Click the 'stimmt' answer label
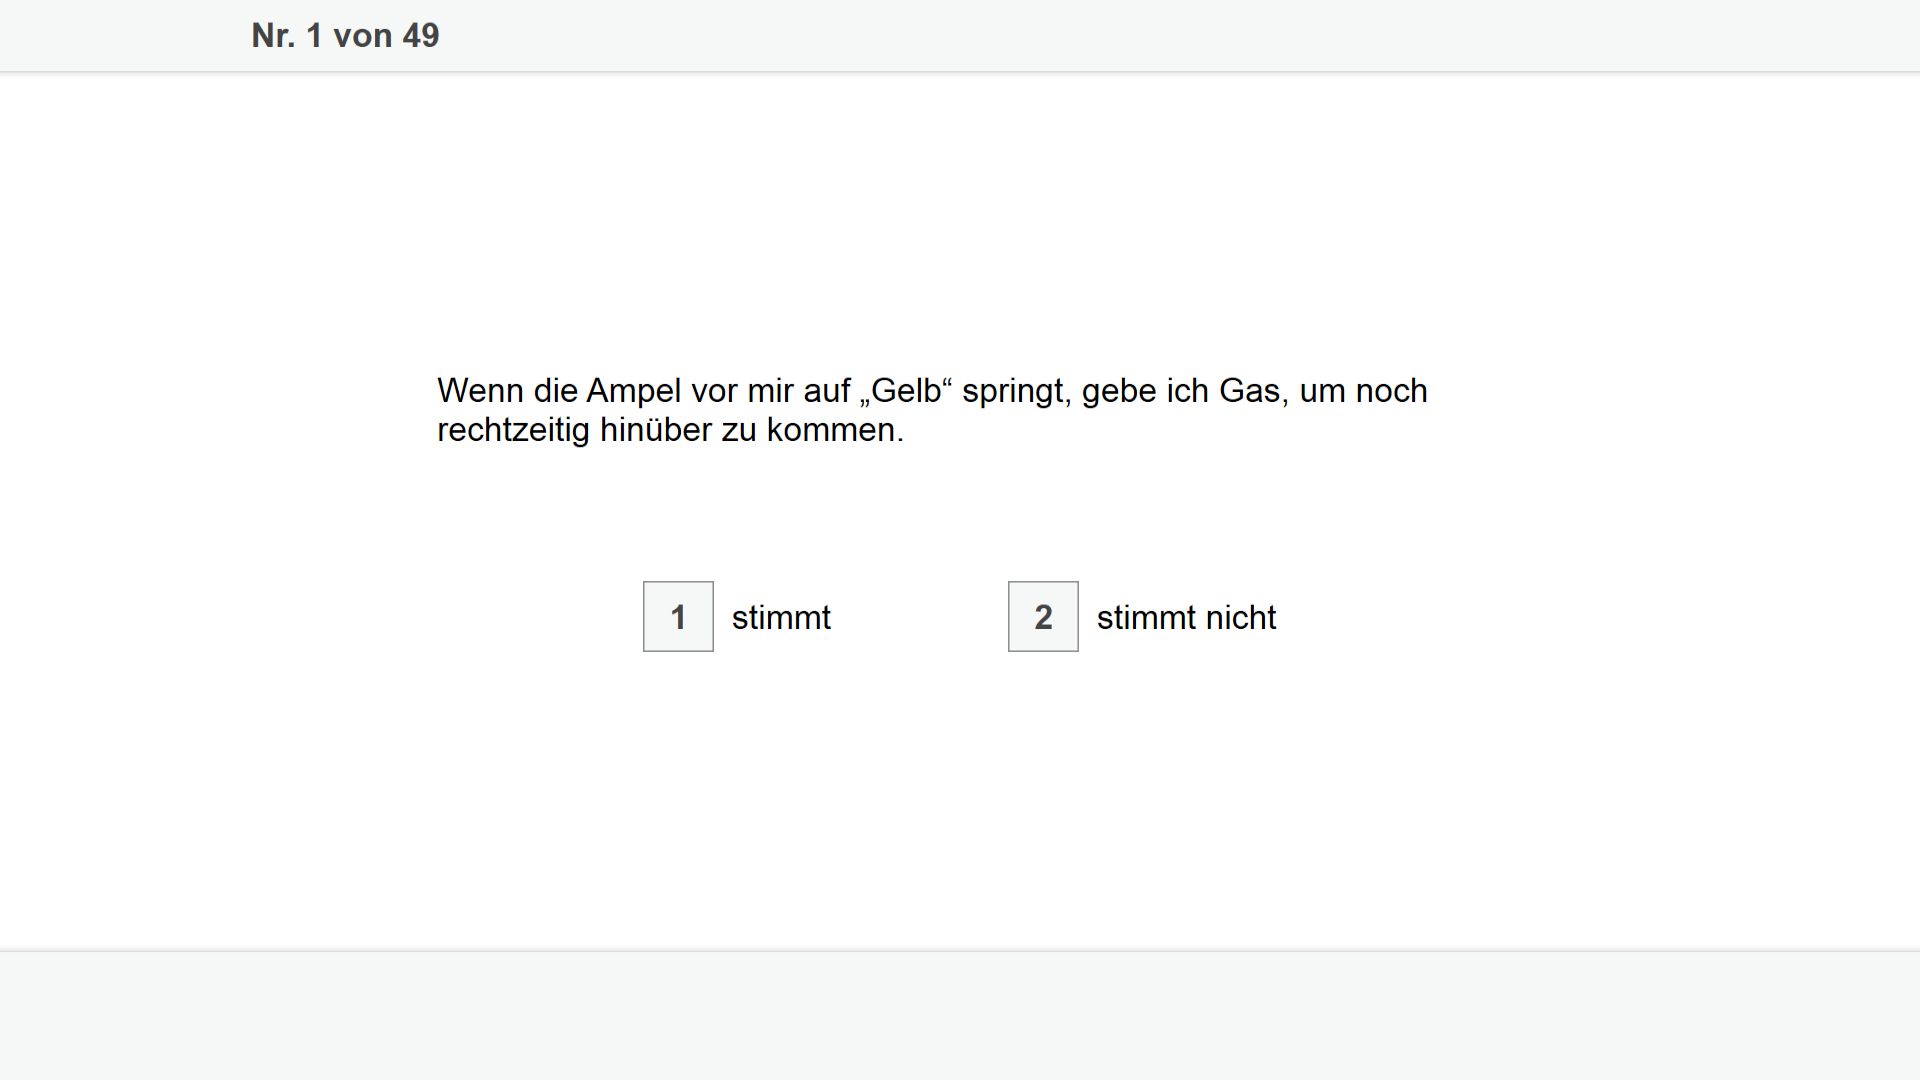The width and height of the screenshot is (1920, 1080). (x=781, y=617)
